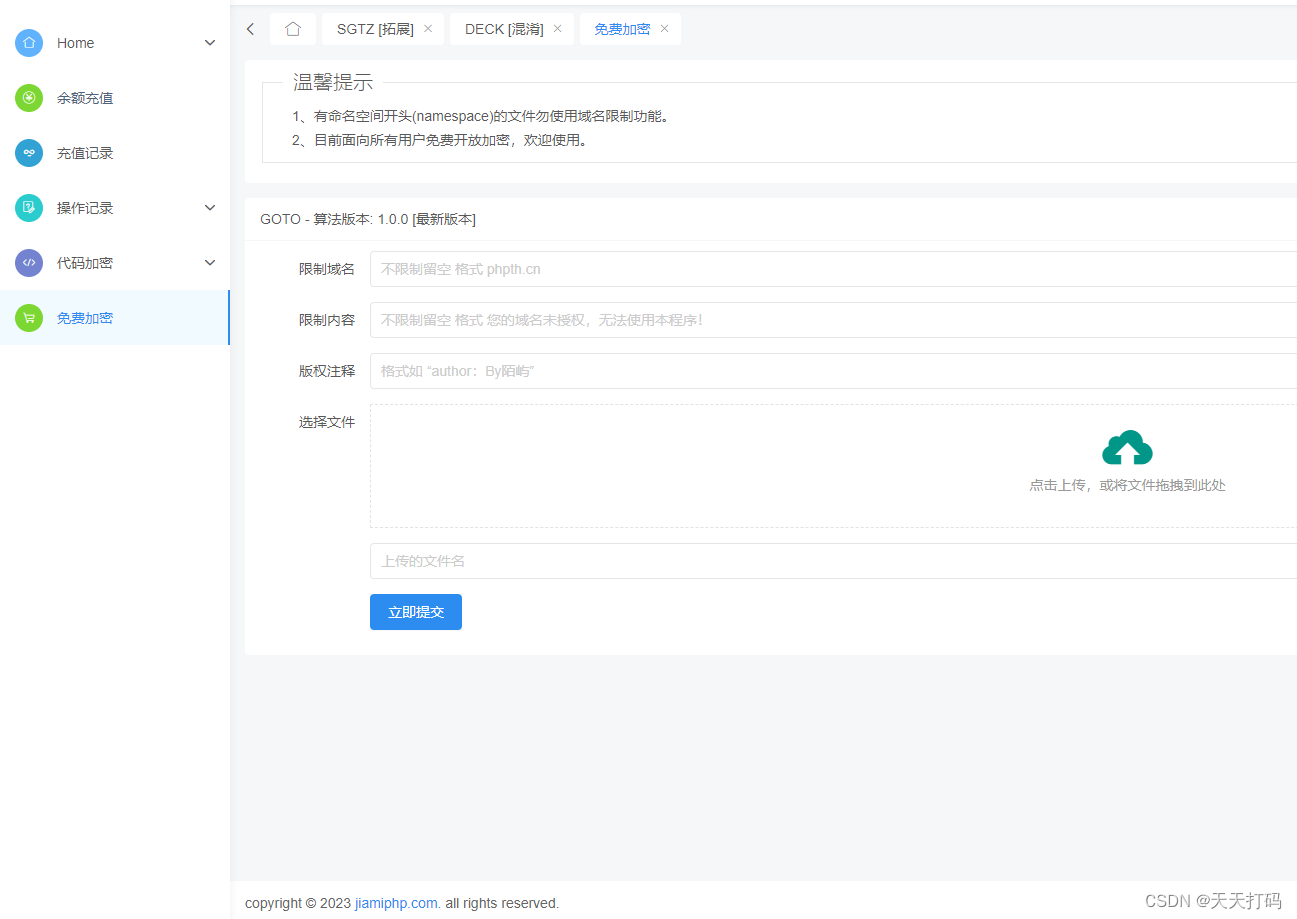Screen dimensions: 1297x919
Task: Click the back arrow beside the tabs
Action: [250, 28]
